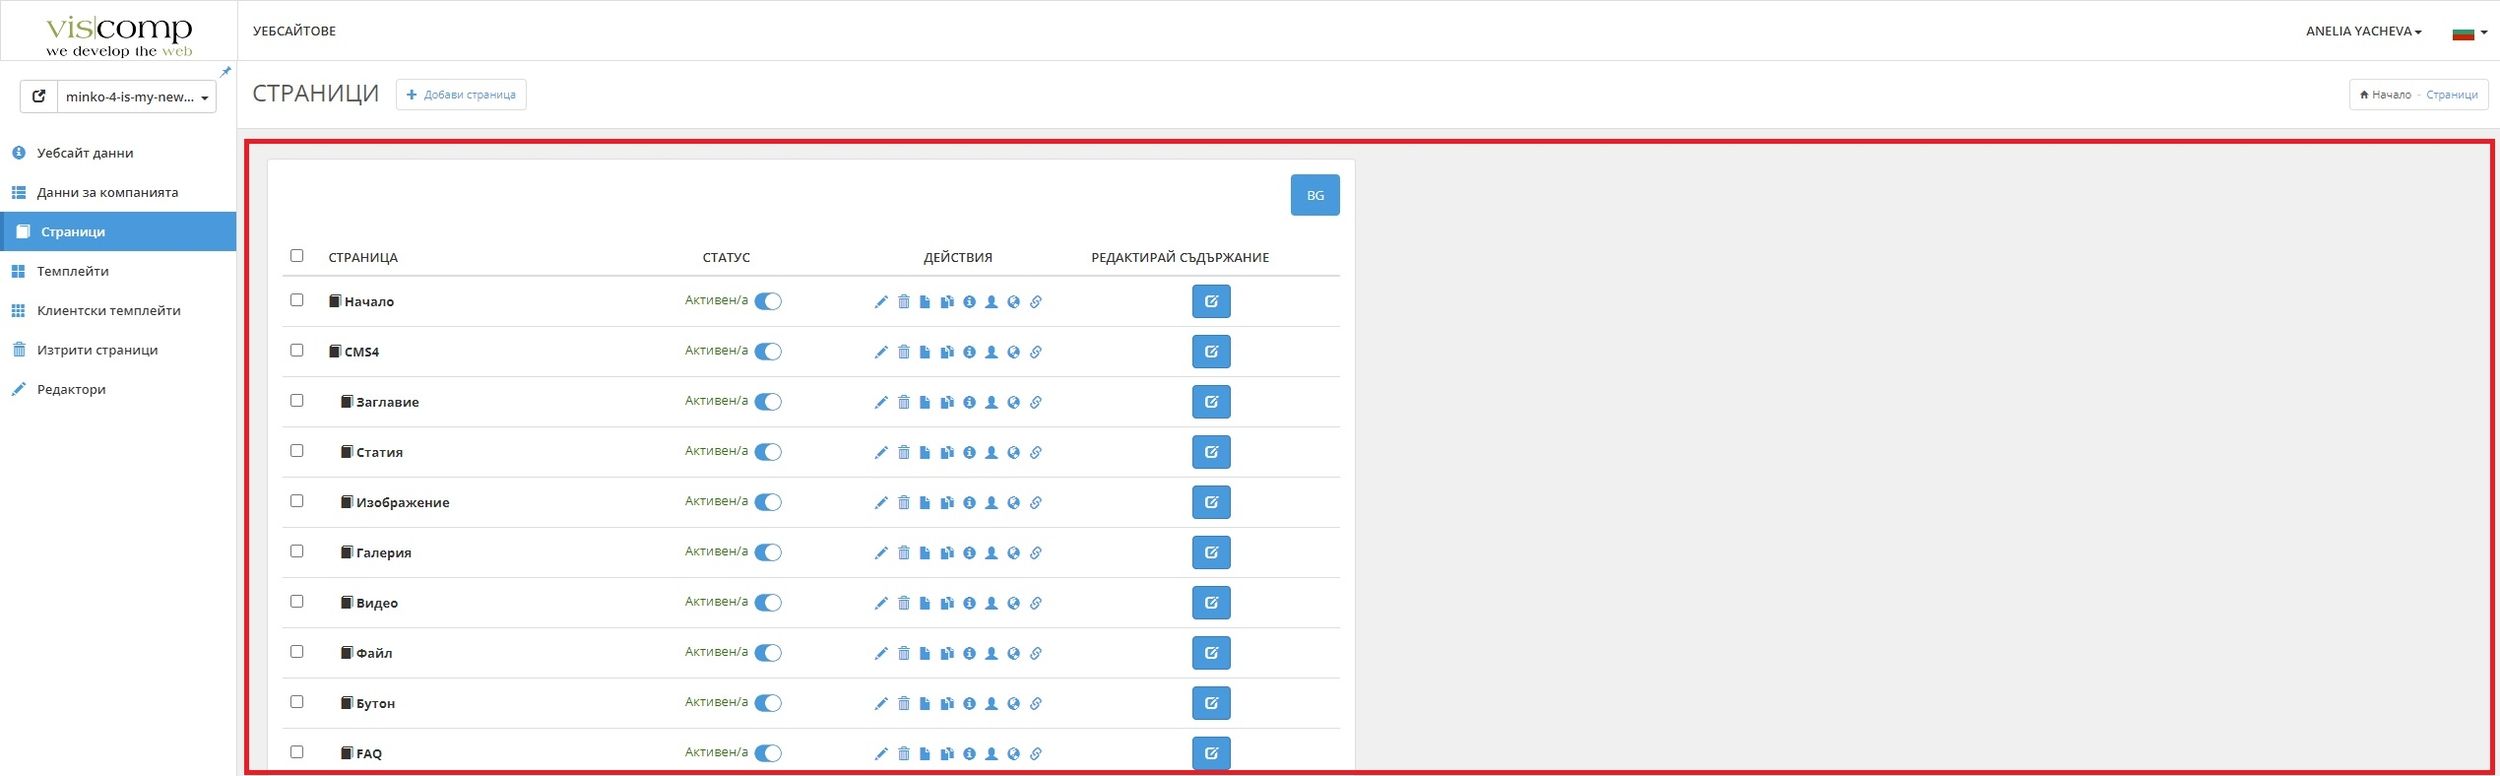
Task: Click the user icon in Изображение row
Action: pos(991,502)
